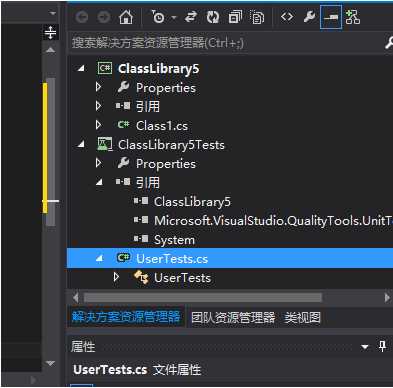This screenshot has height=388, width=393.
Task: Click the ClassLibrary5Tests test project icon
Action: pos(104,144)
